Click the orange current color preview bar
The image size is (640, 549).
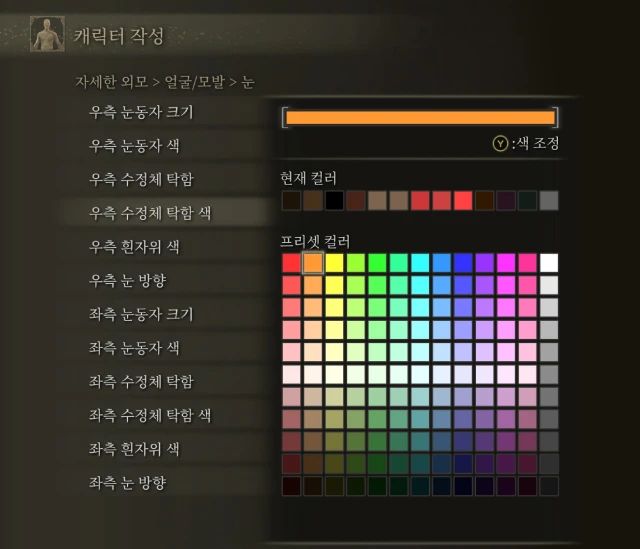click(420, 118)
